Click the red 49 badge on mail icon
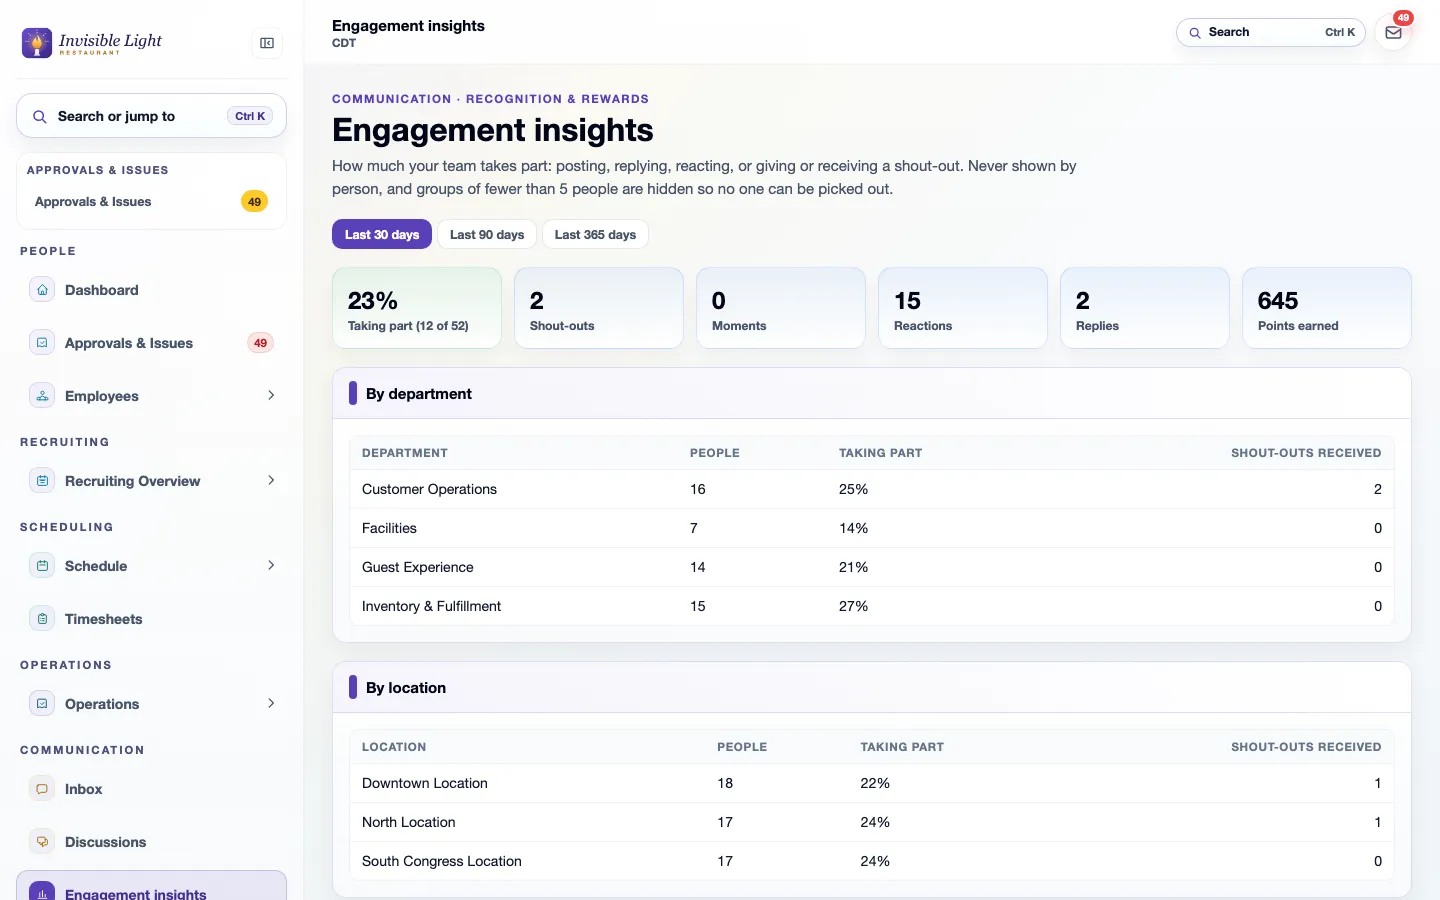The width and height of the screenshot is (1440, 900). pos(1403,18)
